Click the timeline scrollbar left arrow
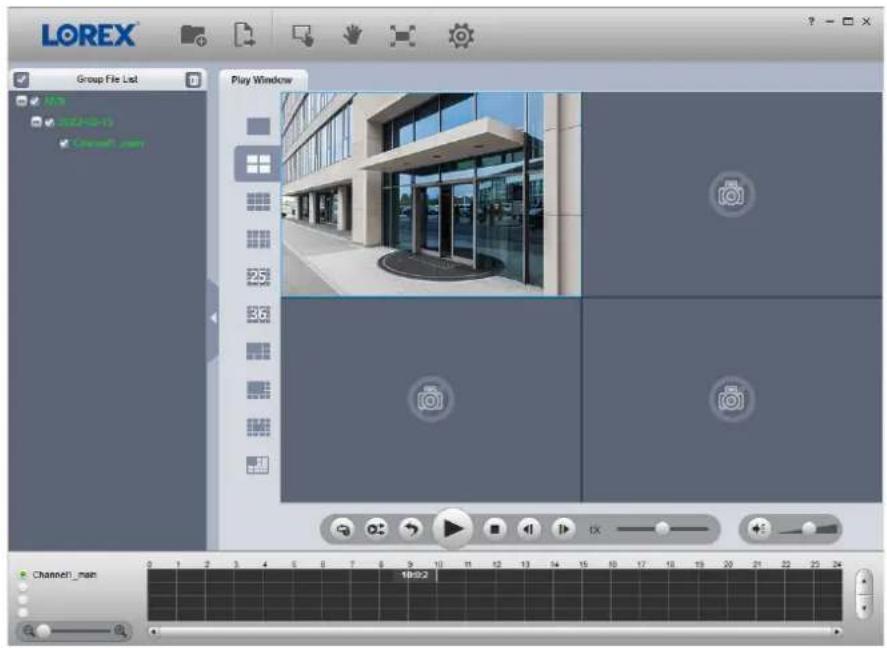 point(153,632)
